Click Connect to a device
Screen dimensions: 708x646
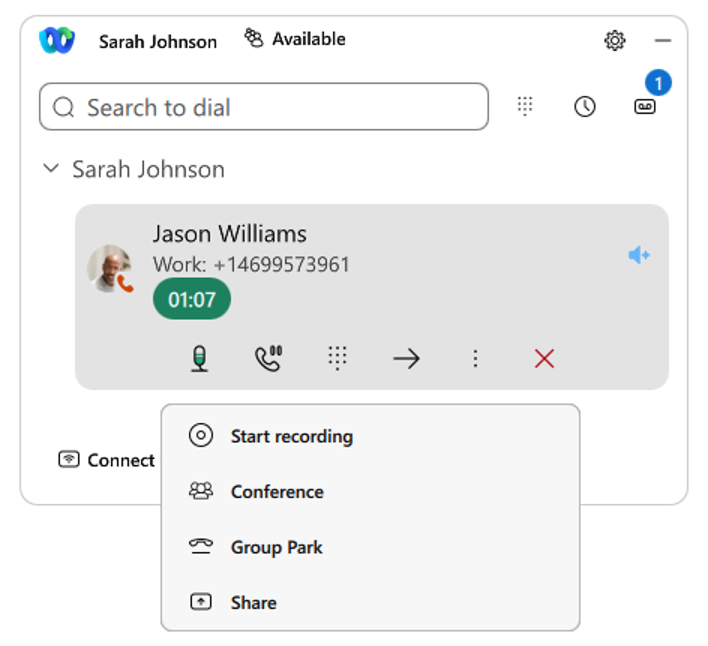click(x=107, y=460)
